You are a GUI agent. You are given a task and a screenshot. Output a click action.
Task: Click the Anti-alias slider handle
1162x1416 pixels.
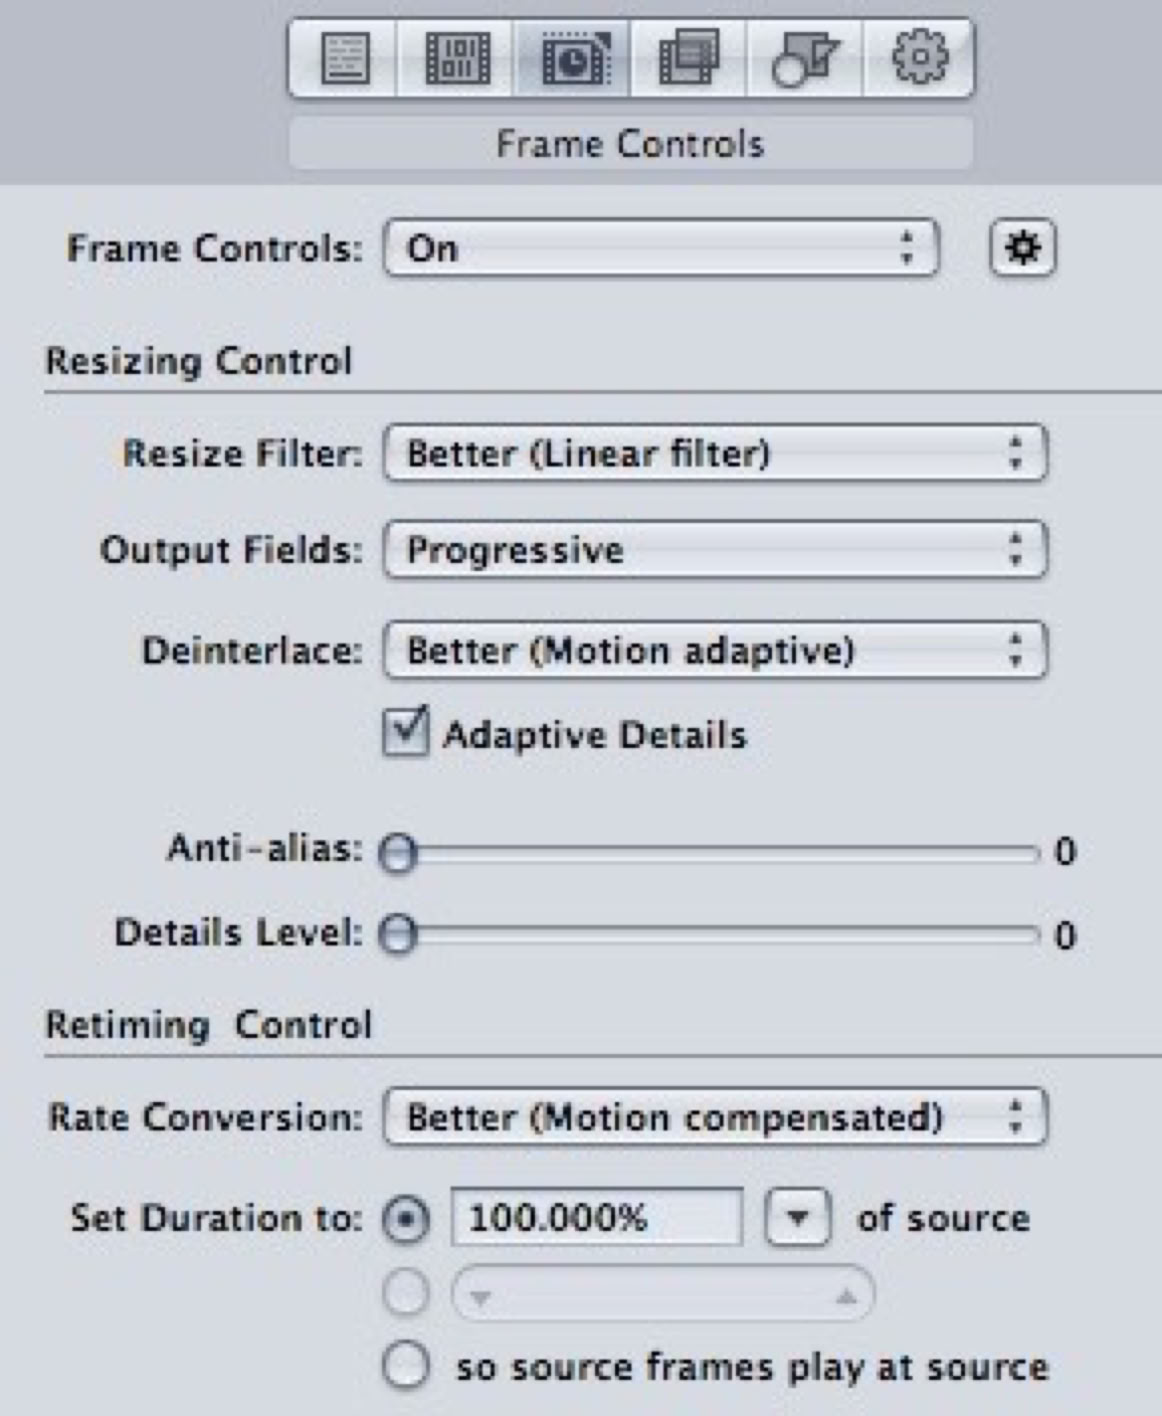point(398,853)
